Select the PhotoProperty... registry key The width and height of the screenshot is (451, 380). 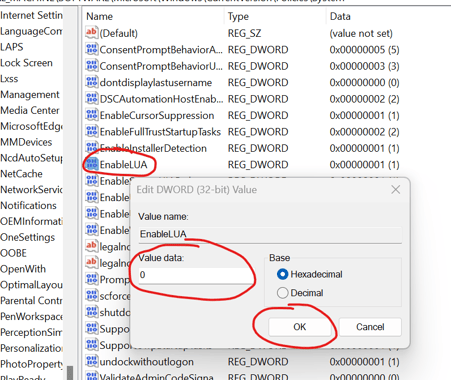[31, 364]
